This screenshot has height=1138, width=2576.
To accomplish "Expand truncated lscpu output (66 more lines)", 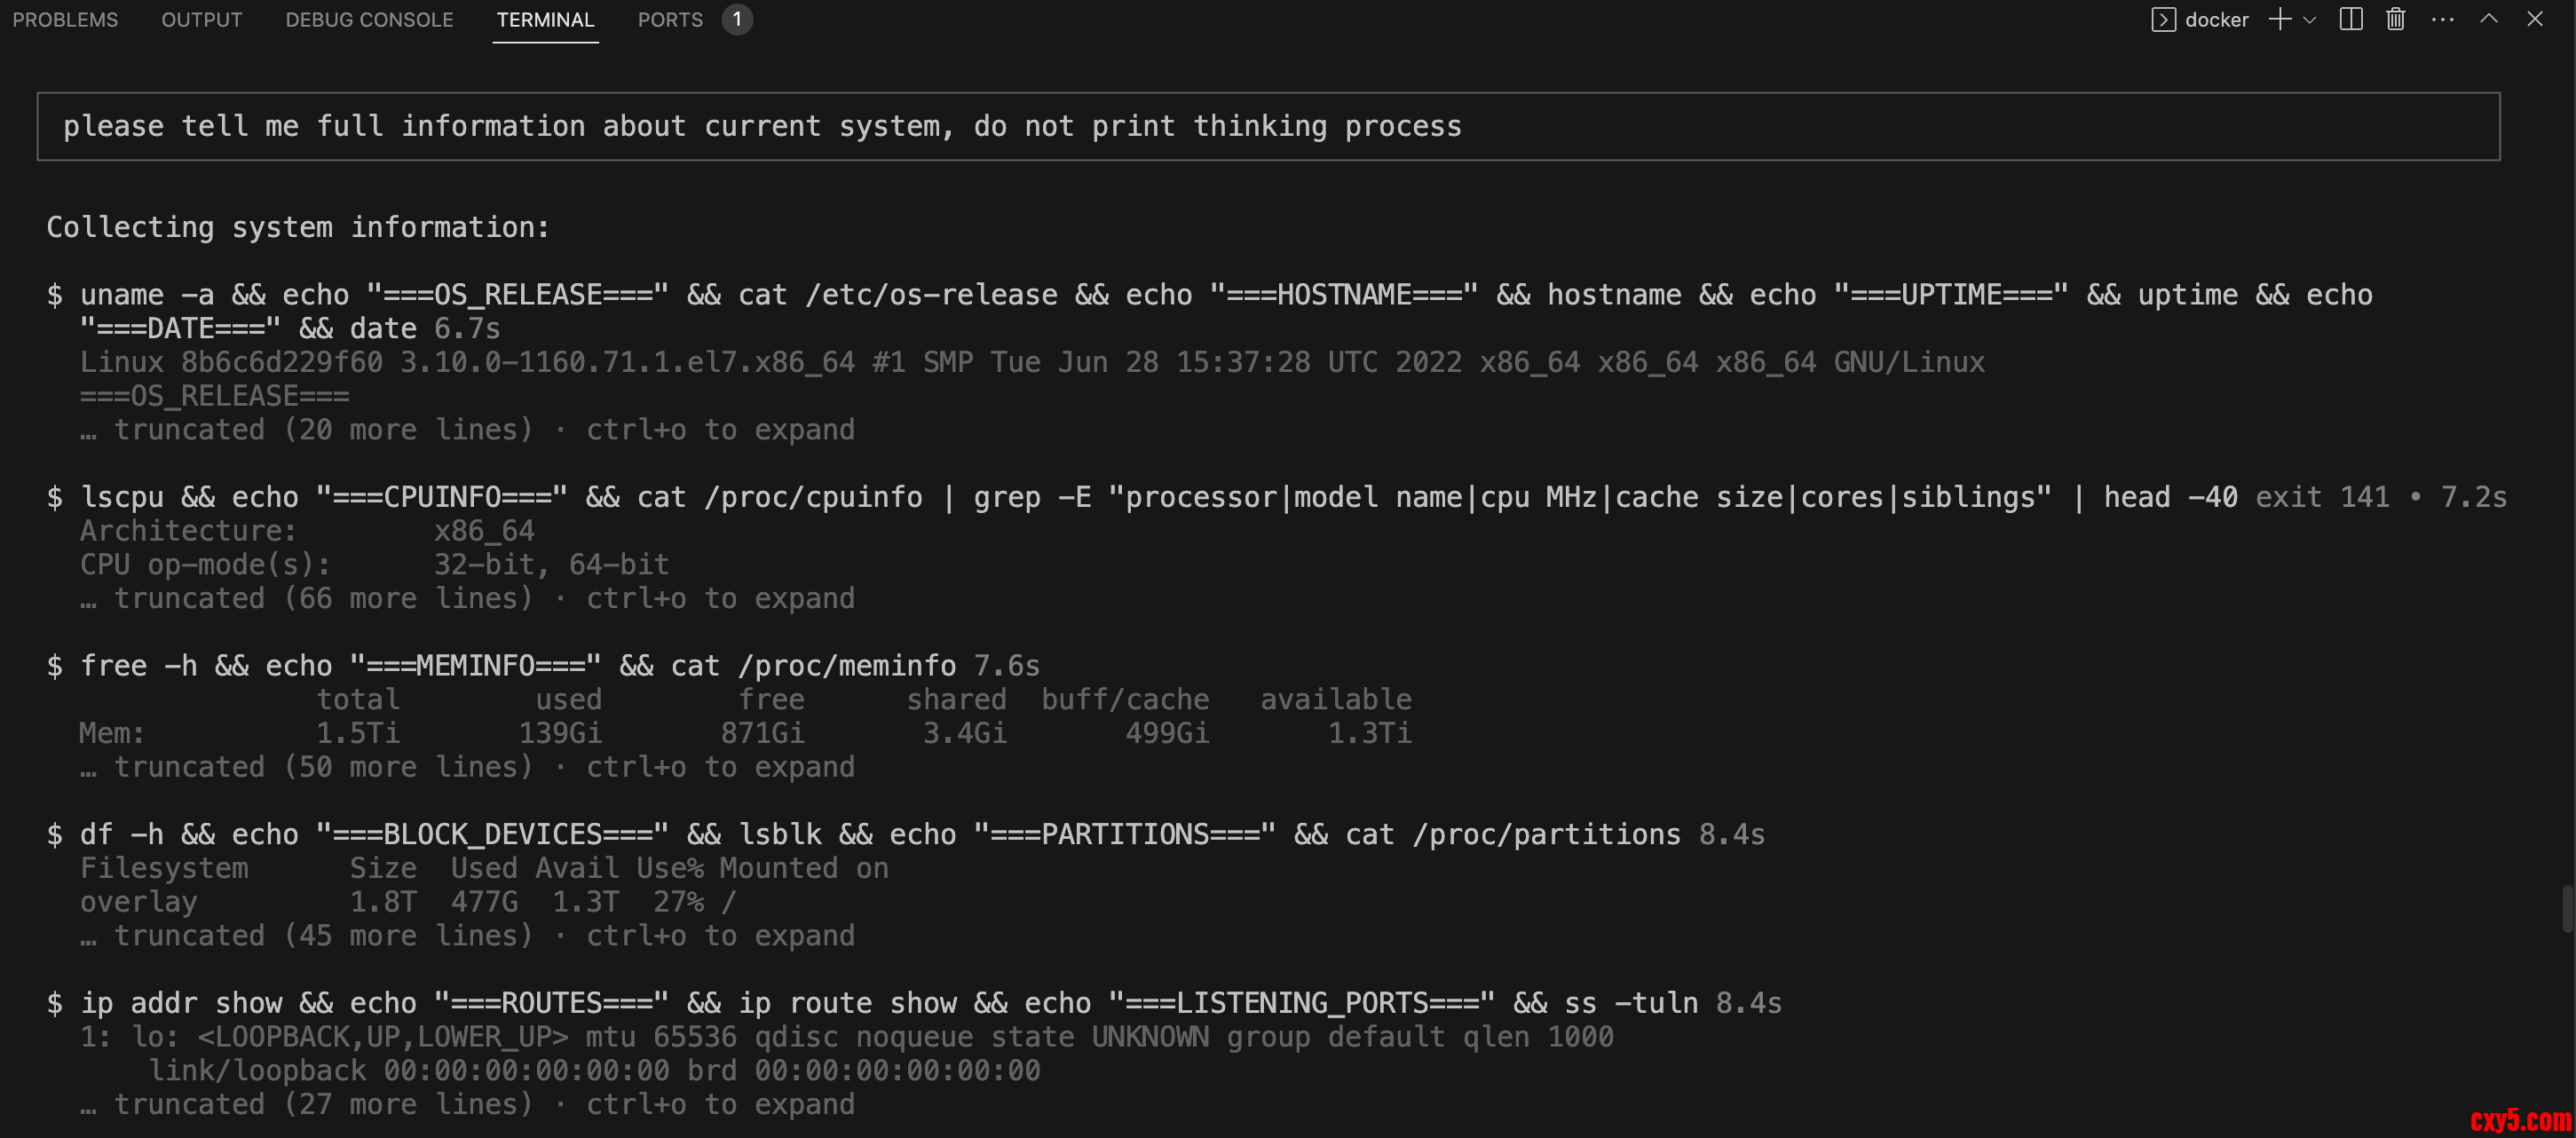I will [484, 599].
